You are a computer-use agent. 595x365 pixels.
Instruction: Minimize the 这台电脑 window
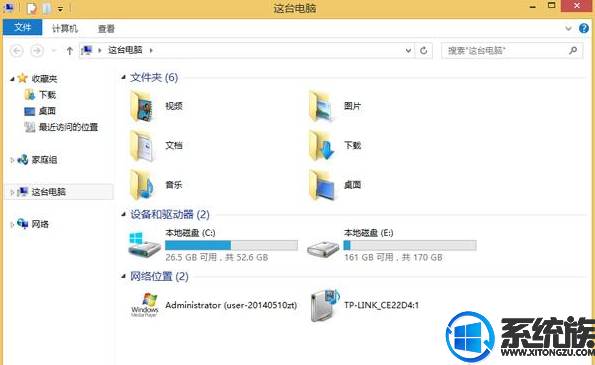click(x=533, y=7)
